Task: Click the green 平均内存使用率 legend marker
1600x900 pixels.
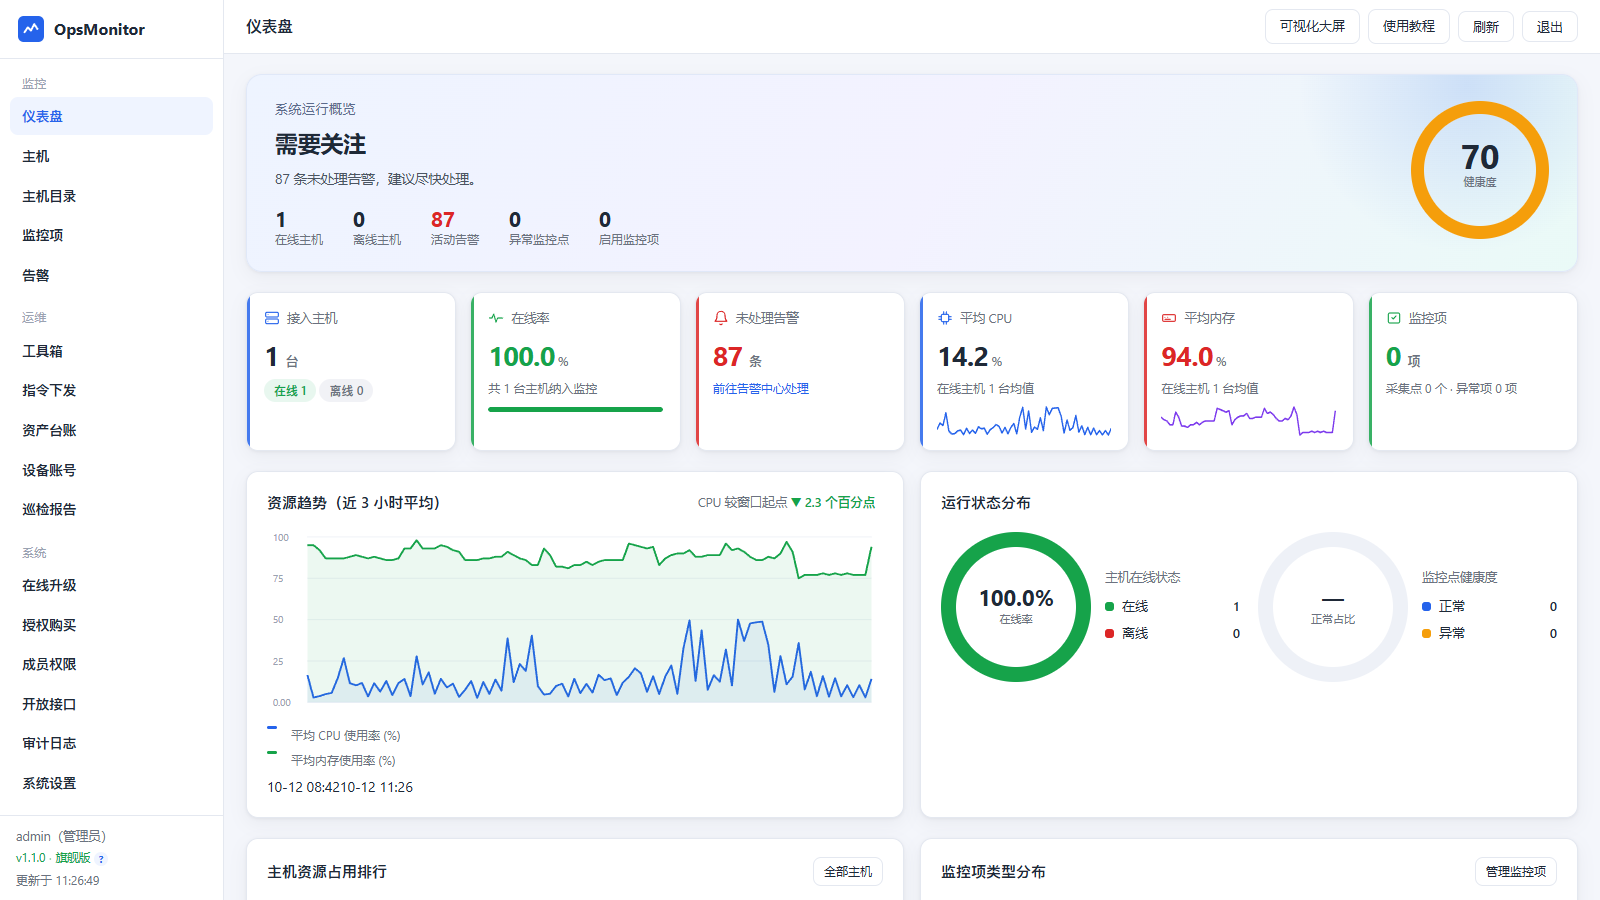Action: (x=272, y=752)
